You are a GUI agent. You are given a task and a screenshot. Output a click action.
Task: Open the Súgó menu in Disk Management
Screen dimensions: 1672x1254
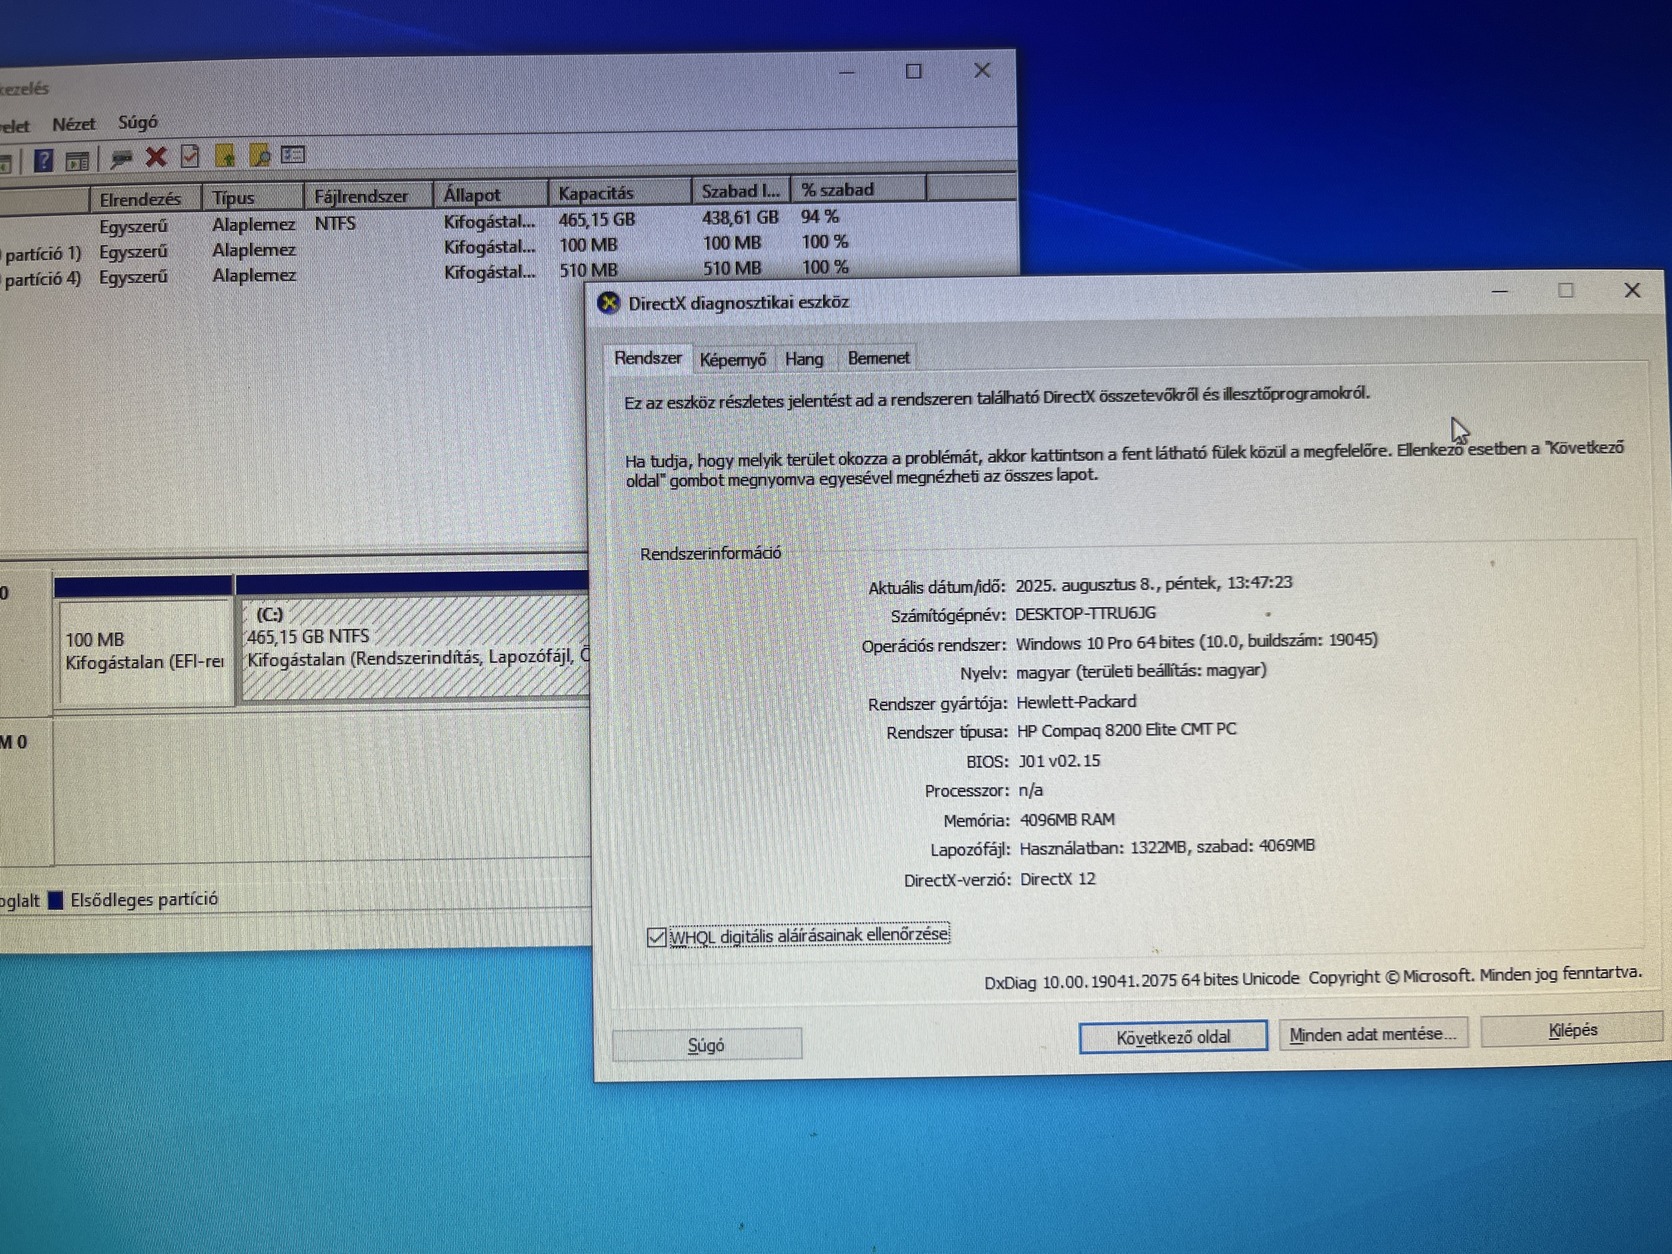point(138,122)
